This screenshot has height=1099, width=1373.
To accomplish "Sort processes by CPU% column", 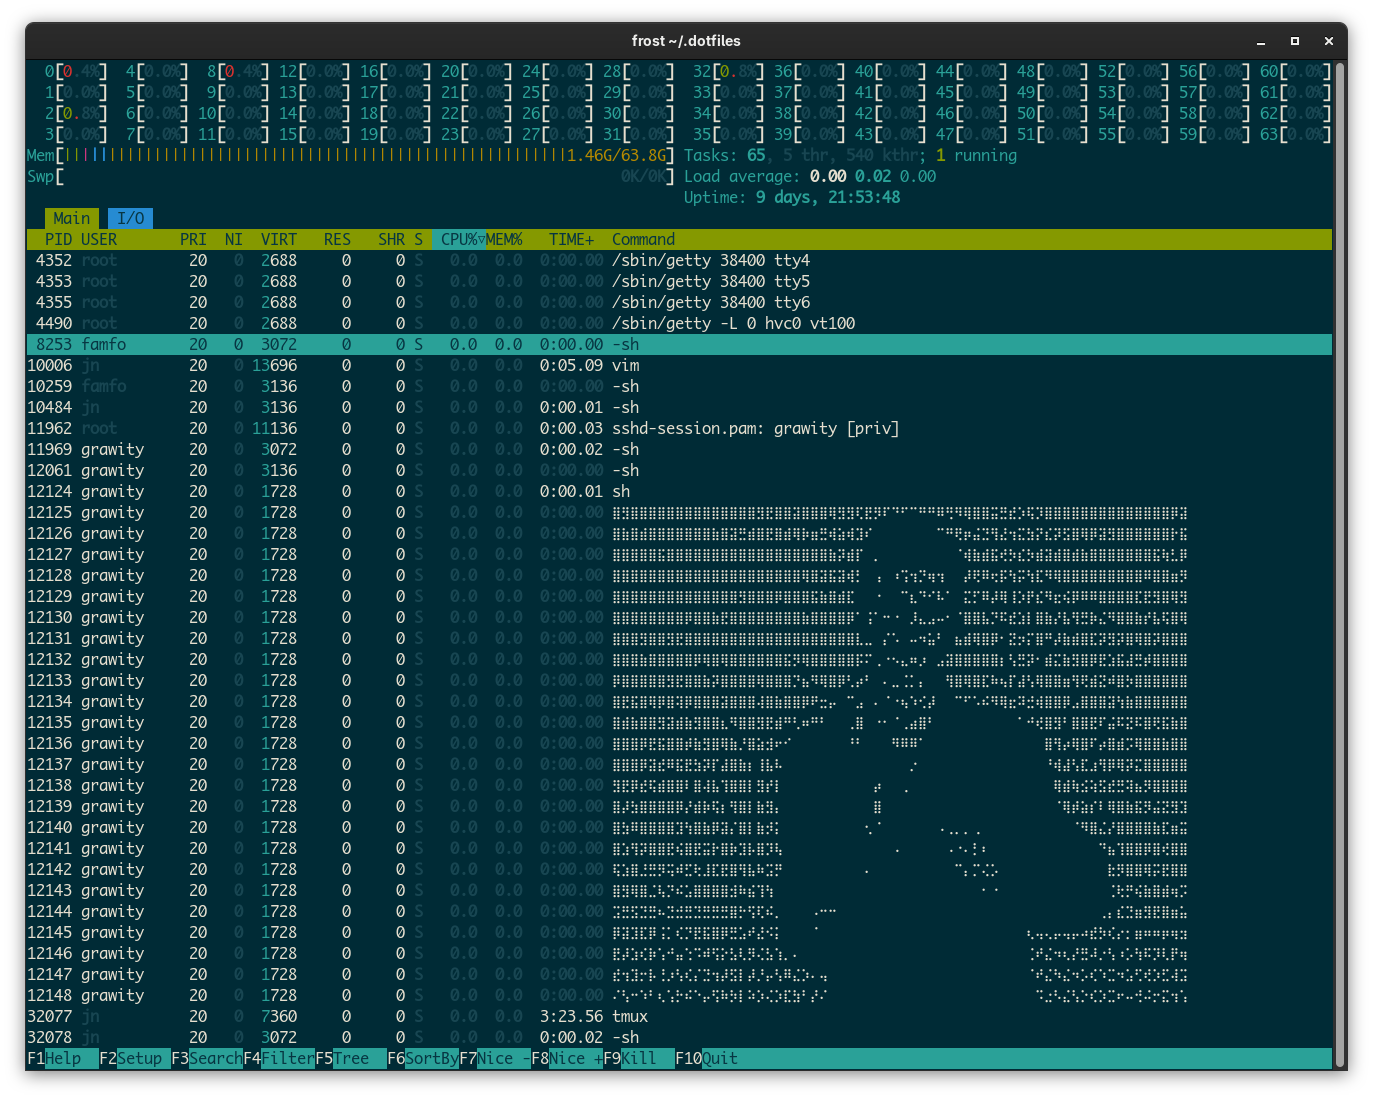I will tap(459, 240).
